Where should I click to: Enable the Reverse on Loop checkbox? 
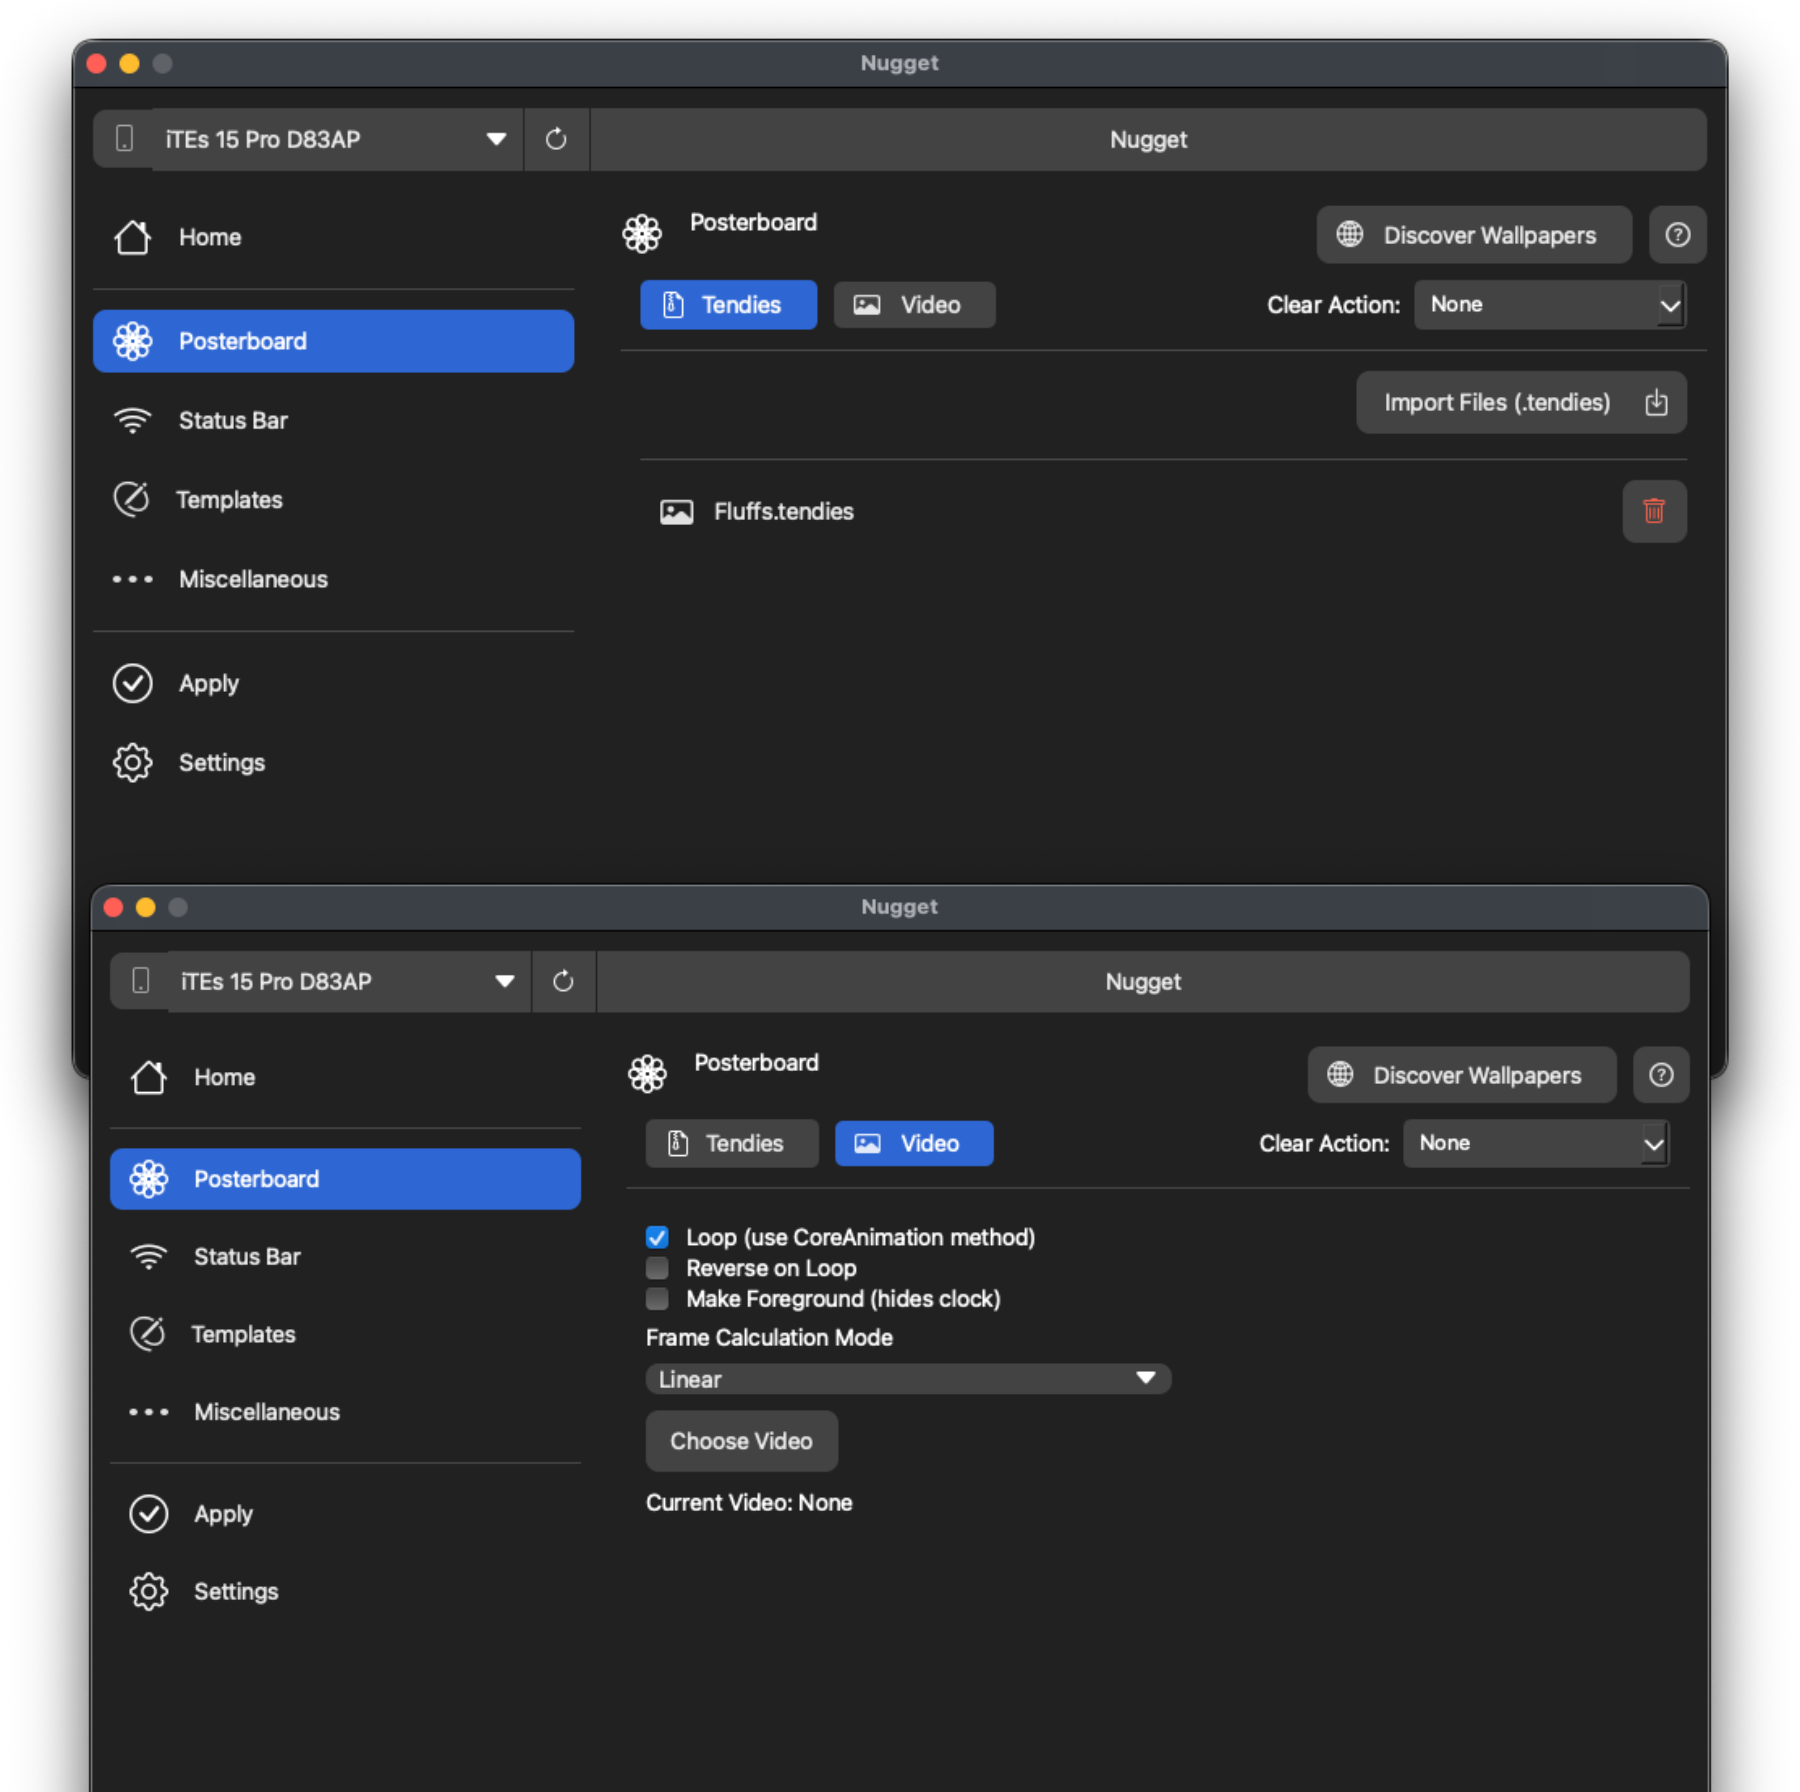click(x=657, y=1268)
